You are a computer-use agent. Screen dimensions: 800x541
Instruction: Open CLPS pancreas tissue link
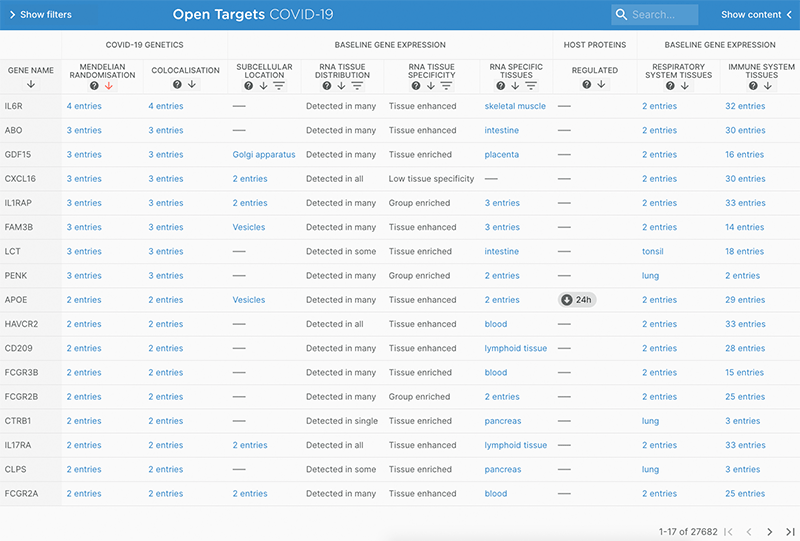click(503, 470)
